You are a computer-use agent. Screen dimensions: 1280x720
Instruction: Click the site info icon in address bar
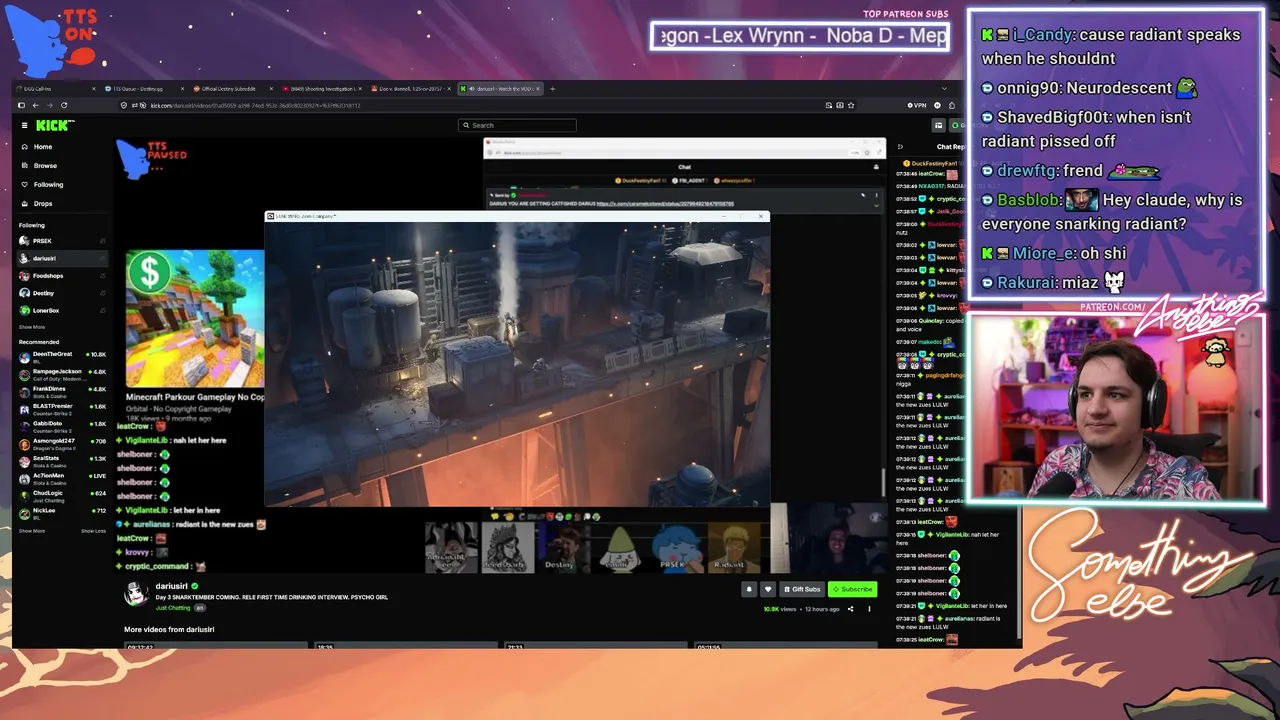pos(124,105)
